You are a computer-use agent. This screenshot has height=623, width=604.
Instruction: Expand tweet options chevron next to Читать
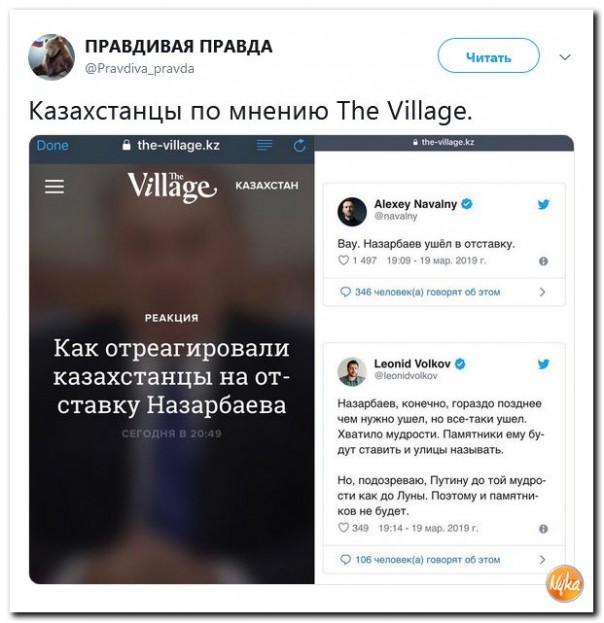[565, 57]
